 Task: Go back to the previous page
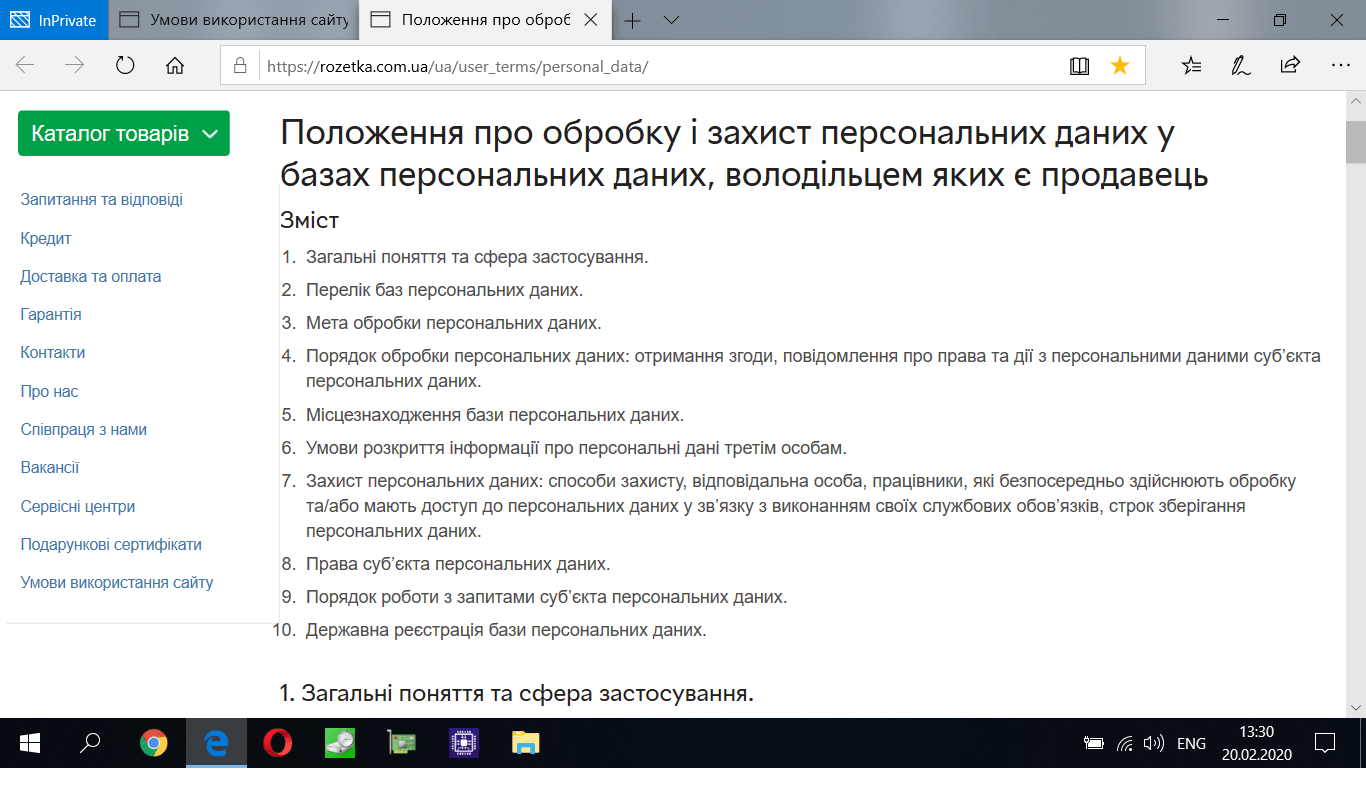point(25,66)
